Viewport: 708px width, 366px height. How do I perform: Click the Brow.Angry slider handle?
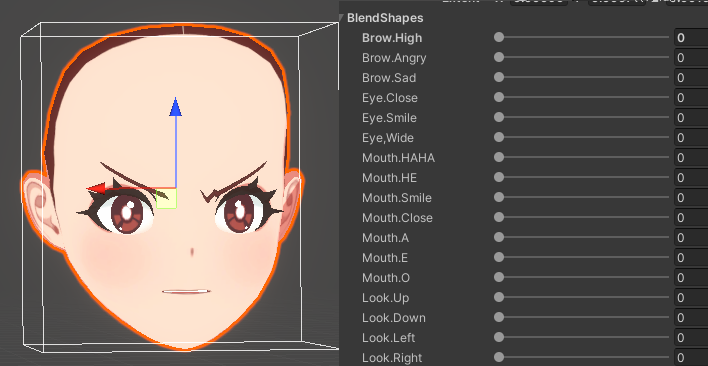(499, 57)
